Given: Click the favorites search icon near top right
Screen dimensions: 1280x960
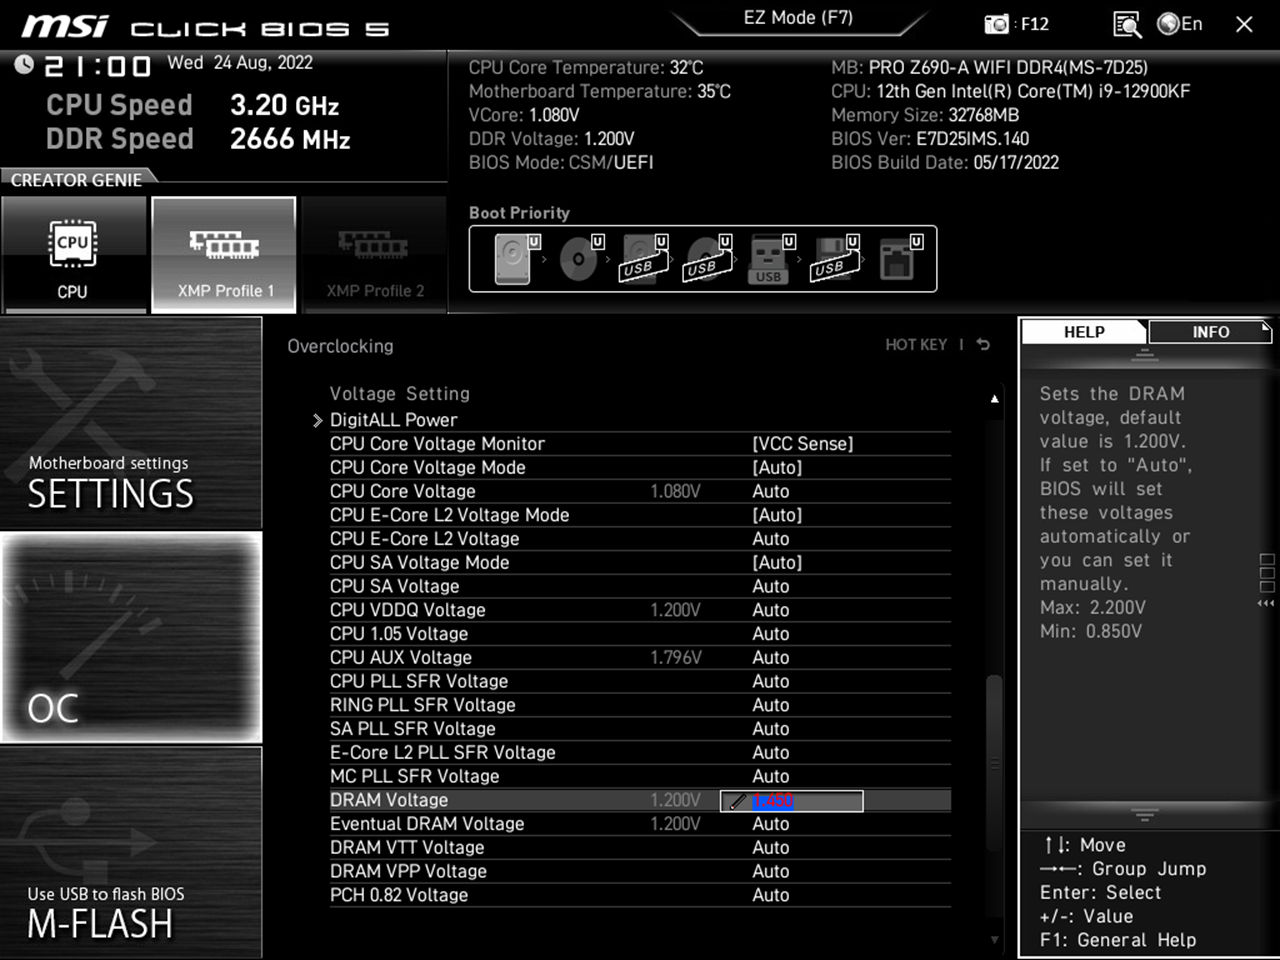Looking at the screenshot, I should point(1126,24).
